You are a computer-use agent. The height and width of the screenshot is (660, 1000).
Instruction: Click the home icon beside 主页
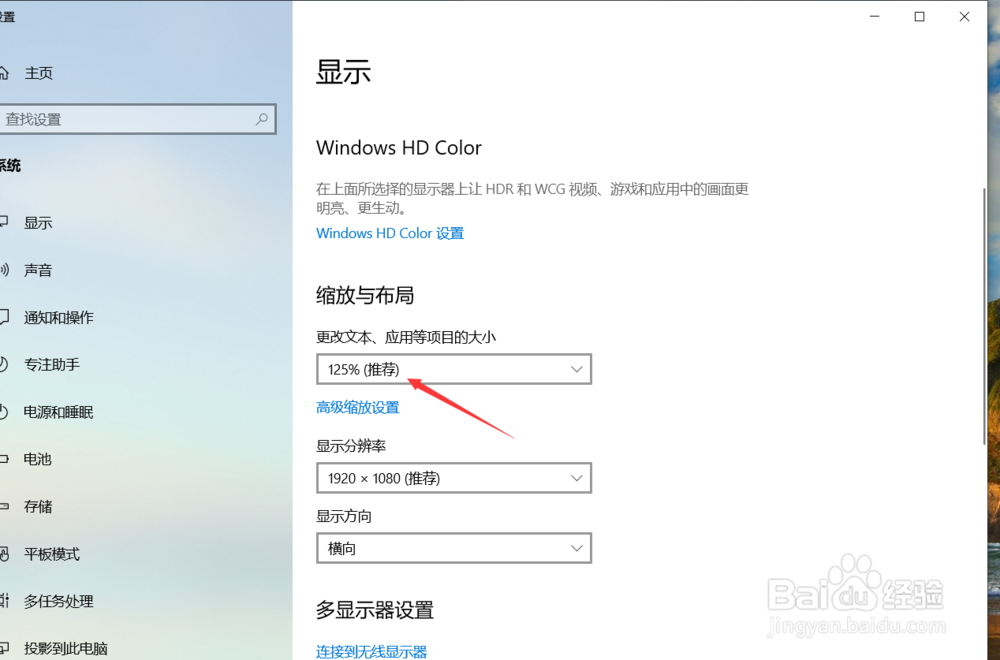[3, 73]
